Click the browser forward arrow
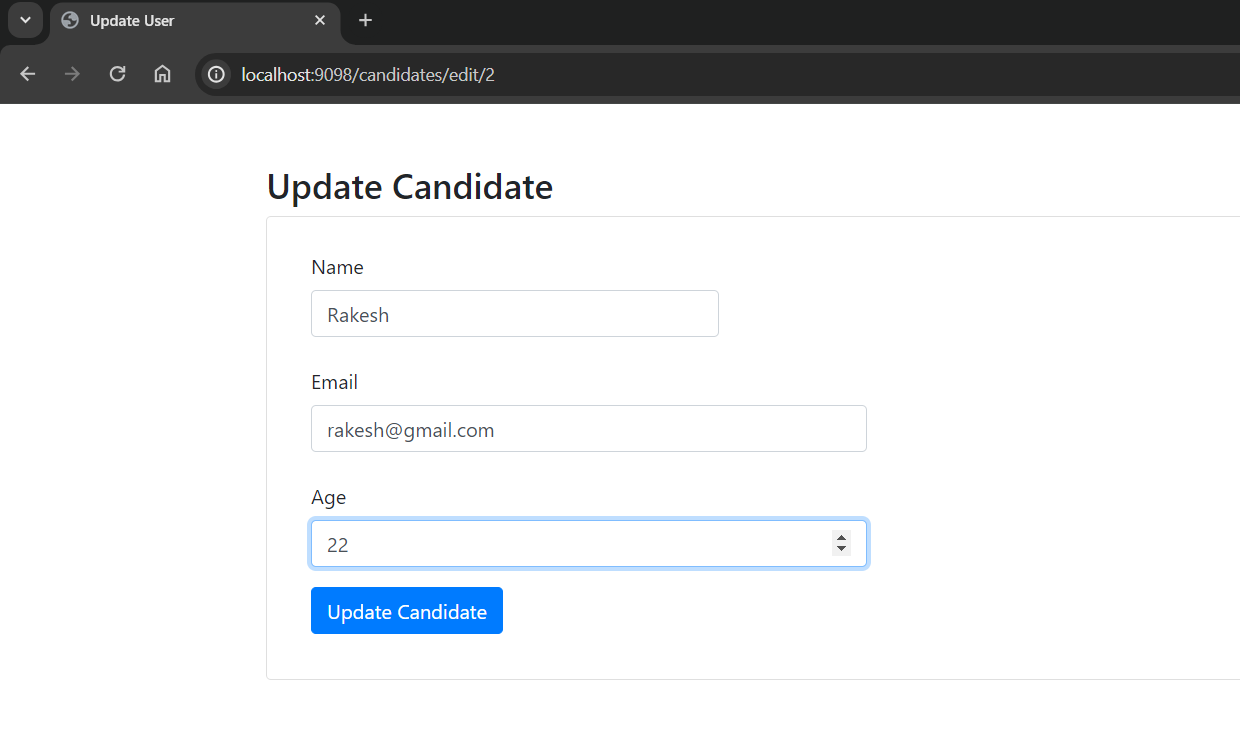The image size is (1240, 736). [x=72, y=74]
